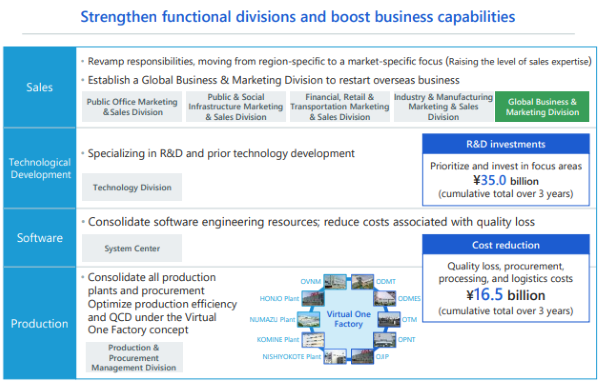The height and width of the screenshot is (384, 600).
Task: Click the OPNT text label
Action: tap(406, 340)
